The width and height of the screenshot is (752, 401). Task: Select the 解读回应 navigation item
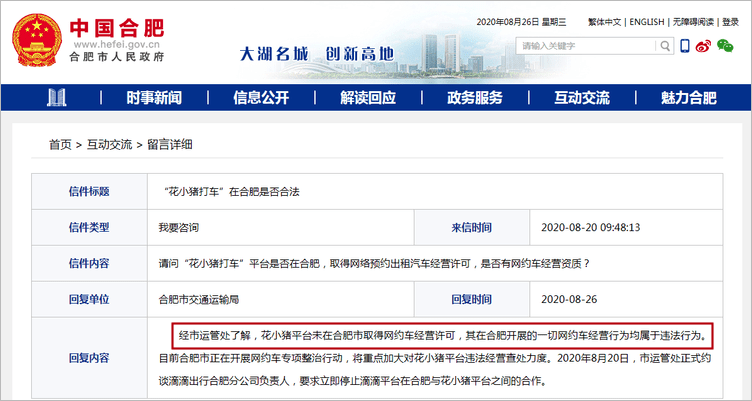[368, 97]
